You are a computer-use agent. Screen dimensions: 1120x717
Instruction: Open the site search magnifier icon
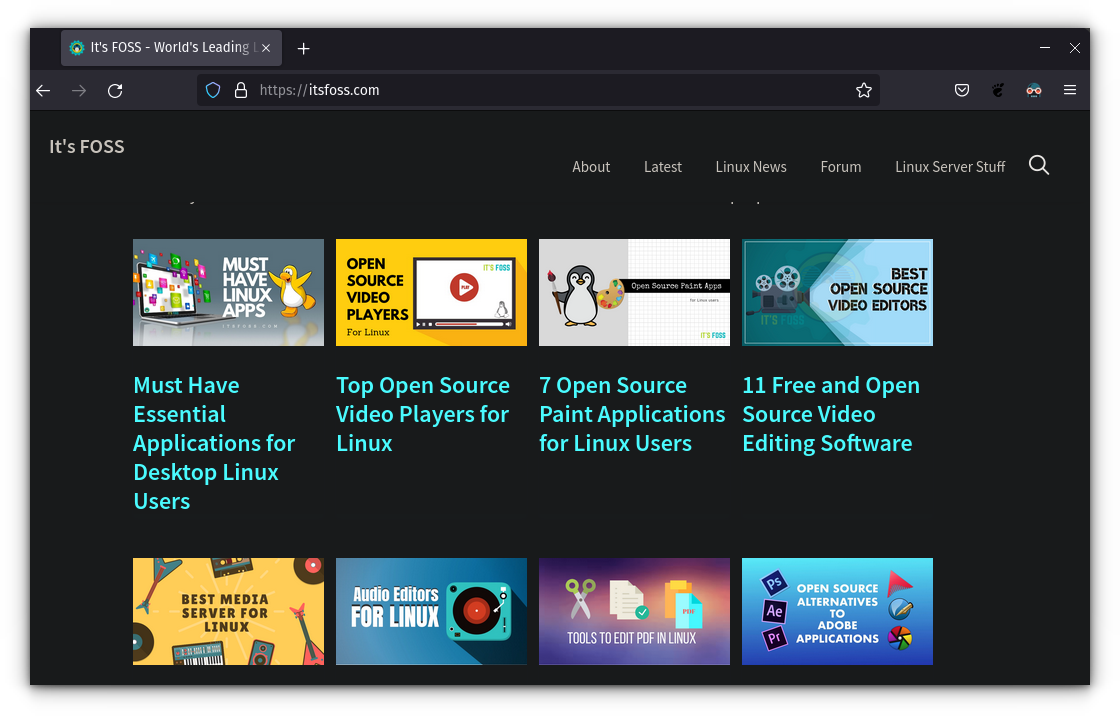click(1039, 166)
